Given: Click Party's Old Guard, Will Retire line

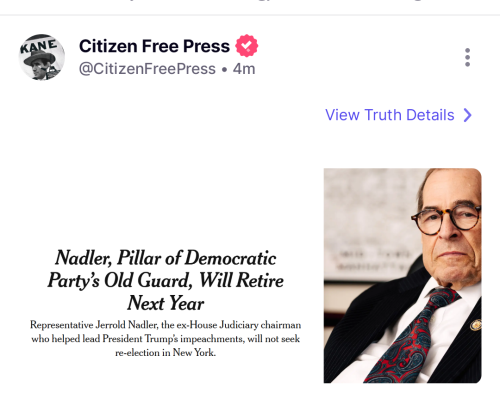Looking at the screenshot, I should coord(166,280).
